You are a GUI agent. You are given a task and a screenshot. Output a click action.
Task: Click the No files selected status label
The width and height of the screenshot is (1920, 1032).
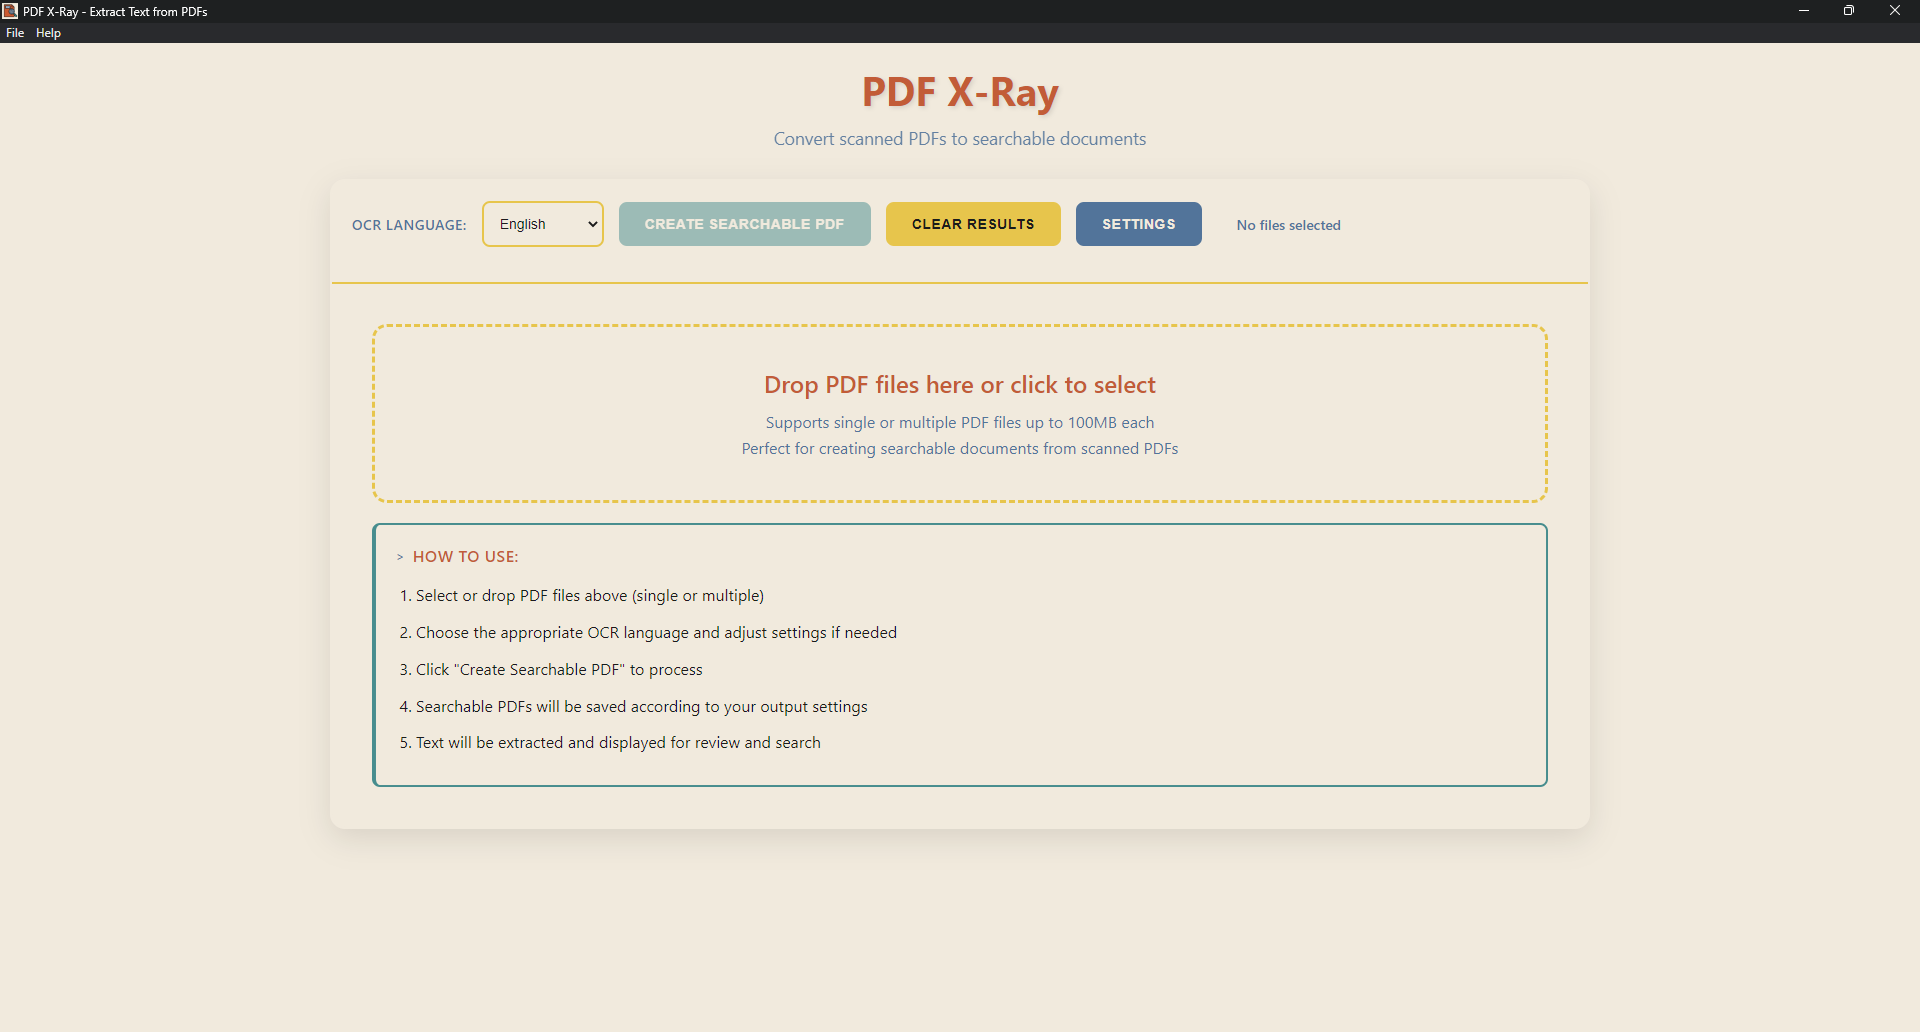[1288, 225]
